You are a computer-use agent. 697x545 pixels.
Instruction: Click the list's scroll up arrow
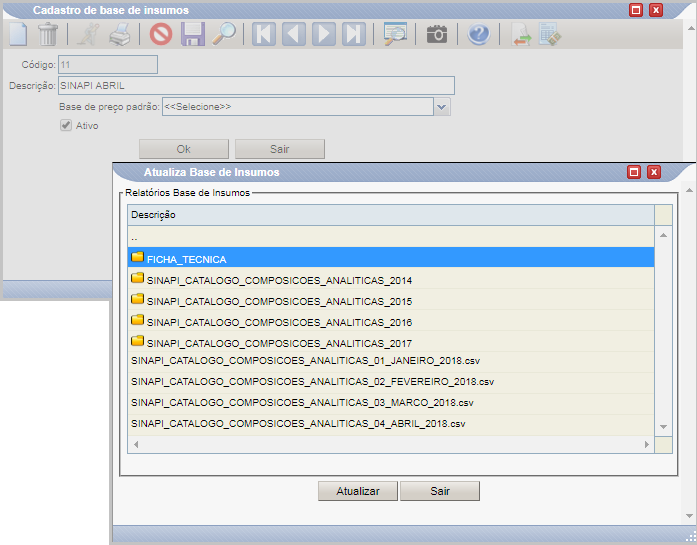(663, 235)
